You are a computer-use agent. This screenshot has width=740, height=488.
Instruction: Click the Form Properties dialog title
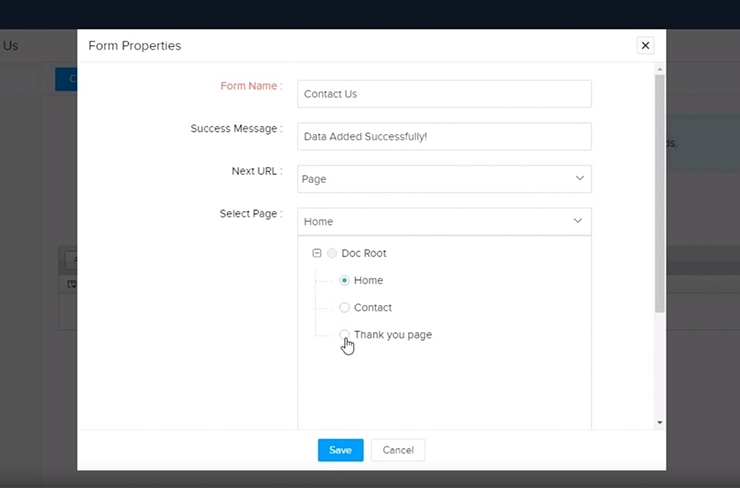[135, 46]
